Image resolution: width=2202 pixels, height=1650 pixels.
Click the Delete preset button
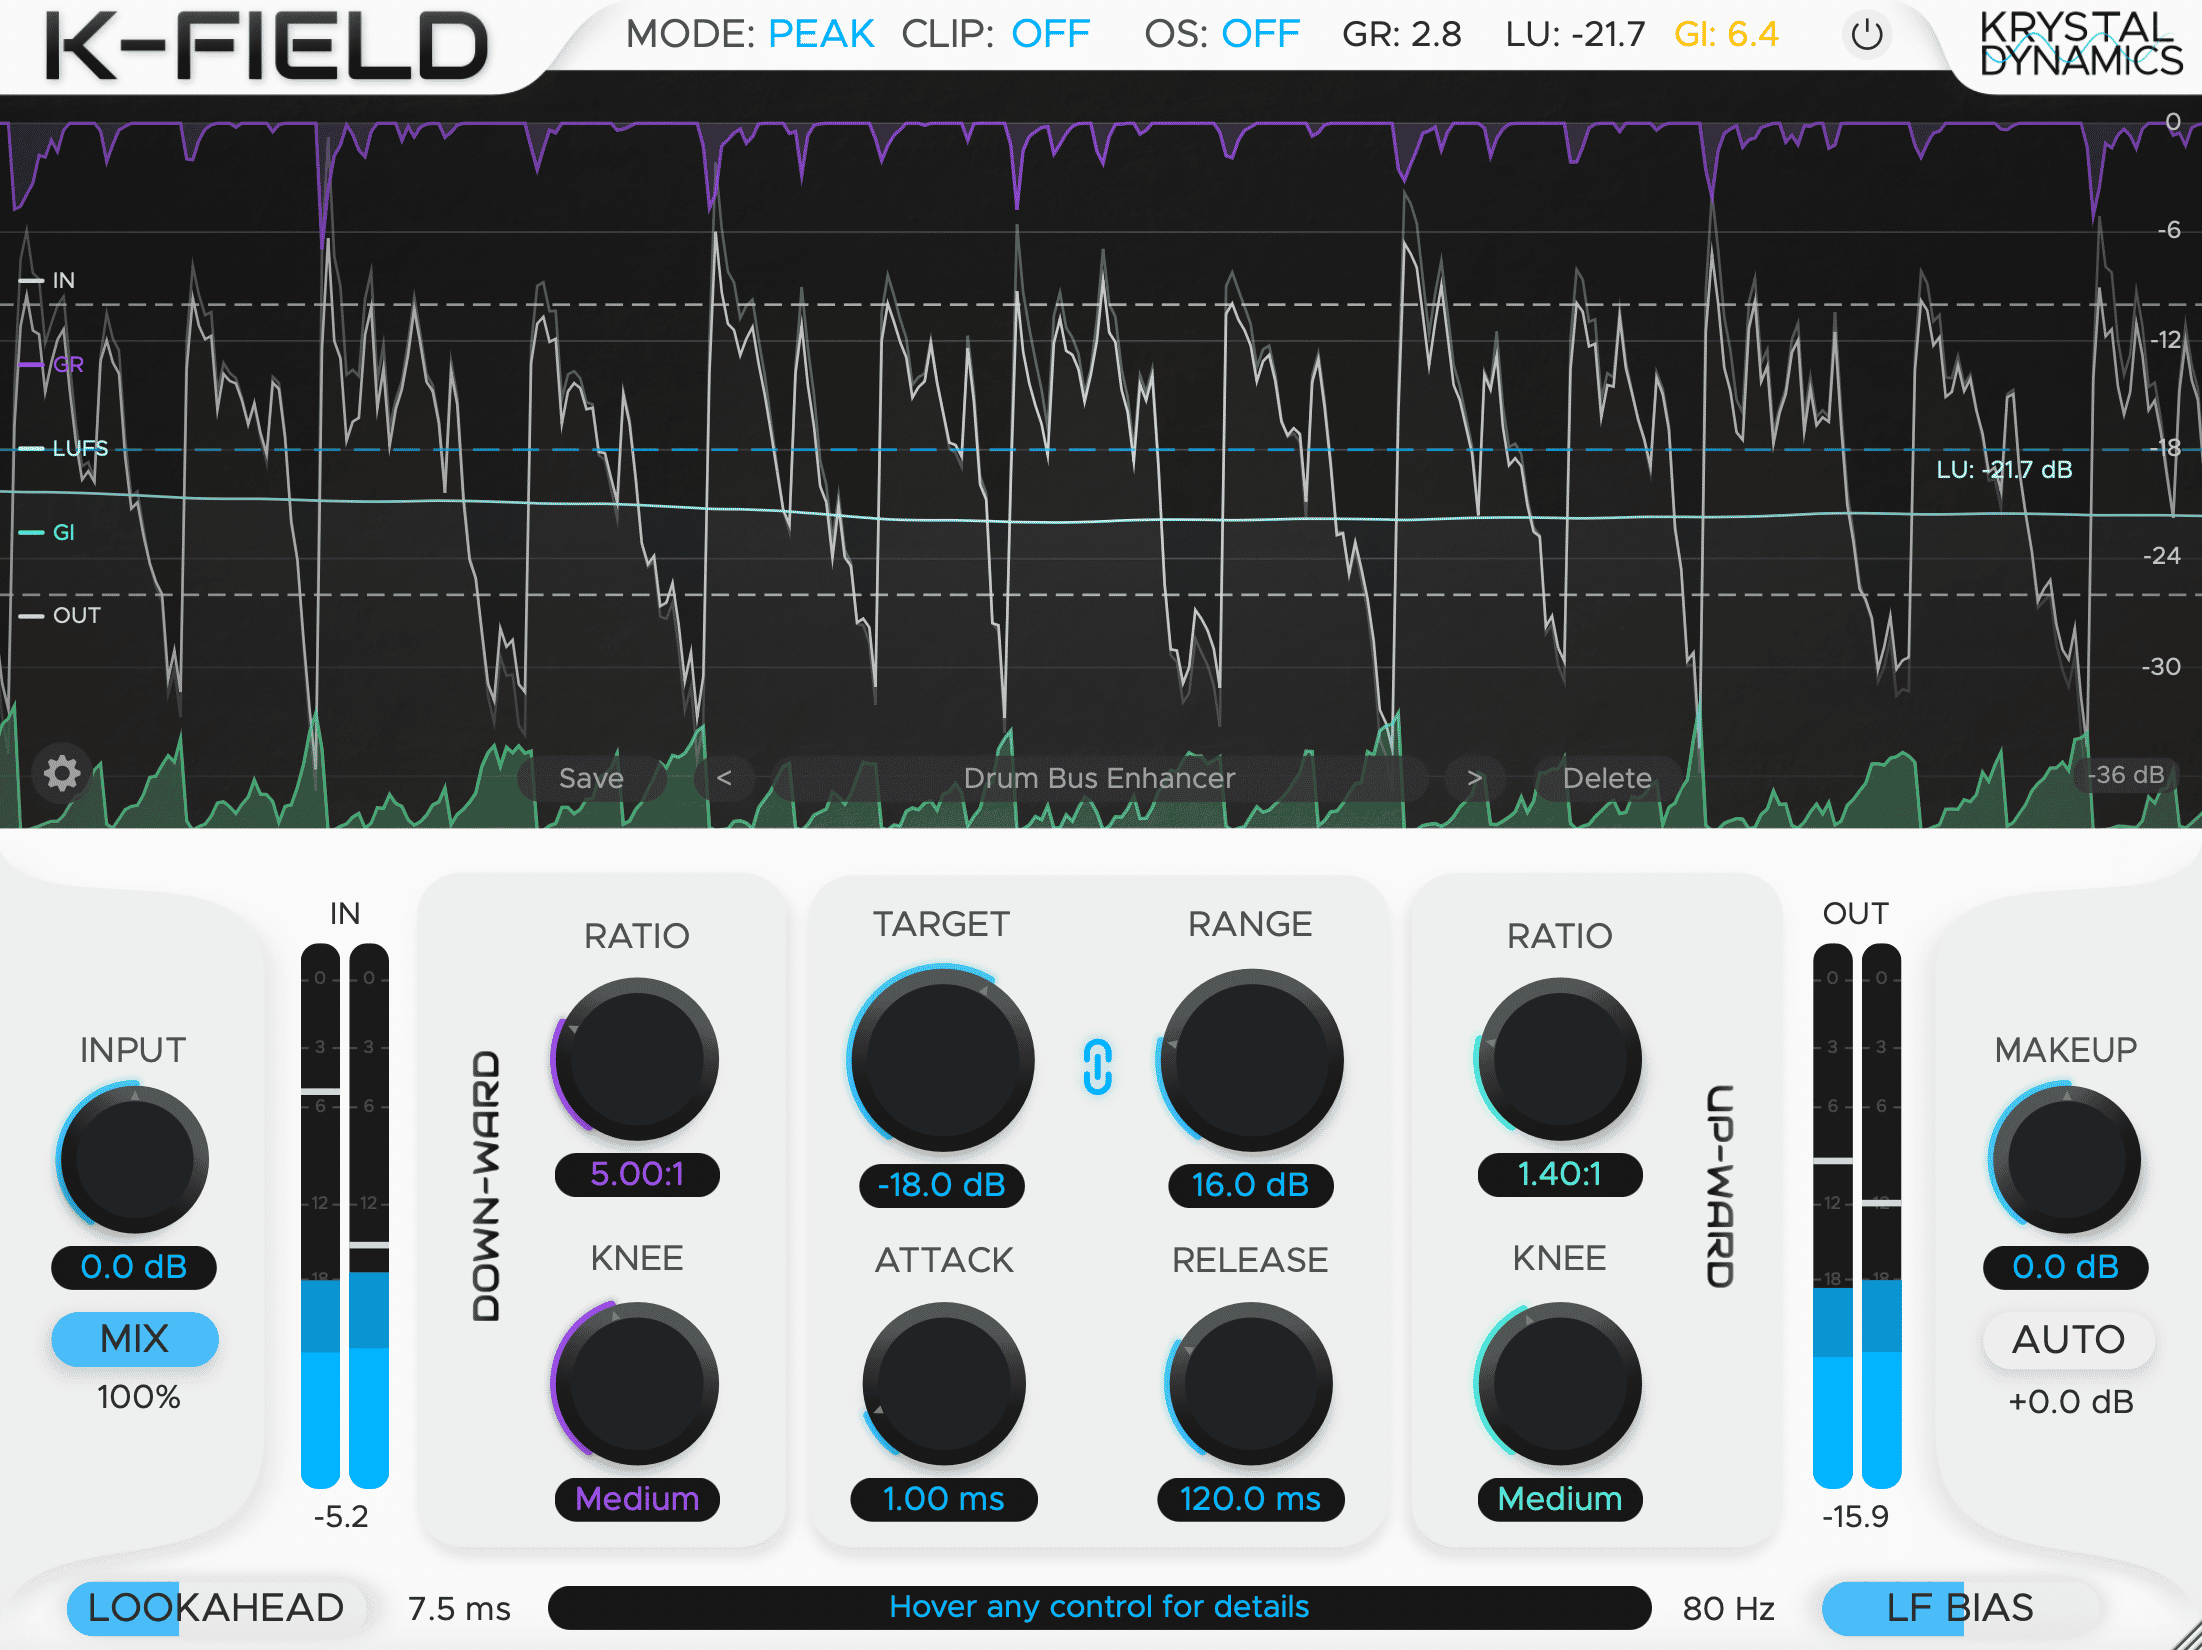1607,777
